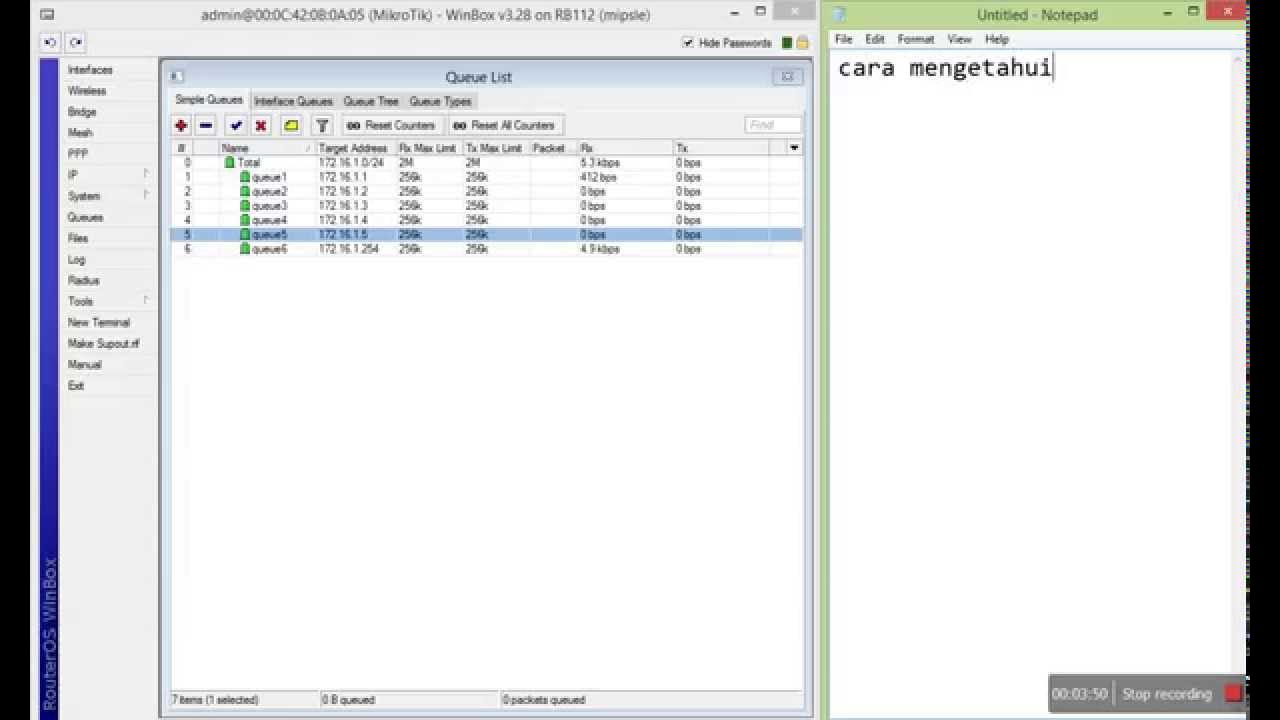Click the Reset All Counters button
This screenshot has width=1280, height=720.
point(504,125)
